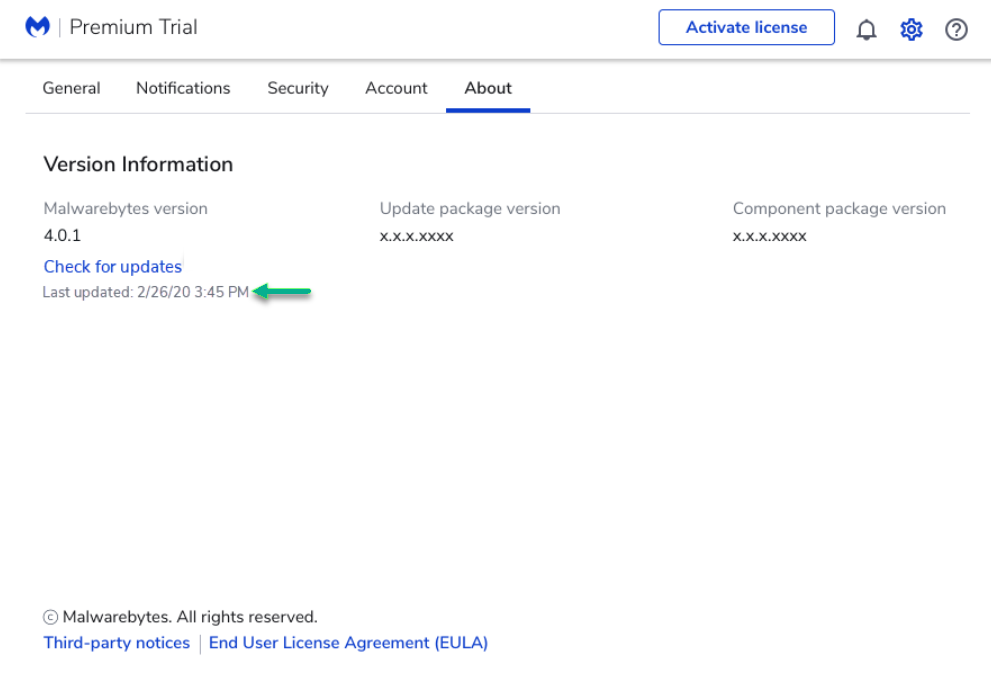Click the Last updated 2/26/20 3:45 PM text
Image resolution: width=991 pixels, height=680 pixels.
click(x=145, y=292)
